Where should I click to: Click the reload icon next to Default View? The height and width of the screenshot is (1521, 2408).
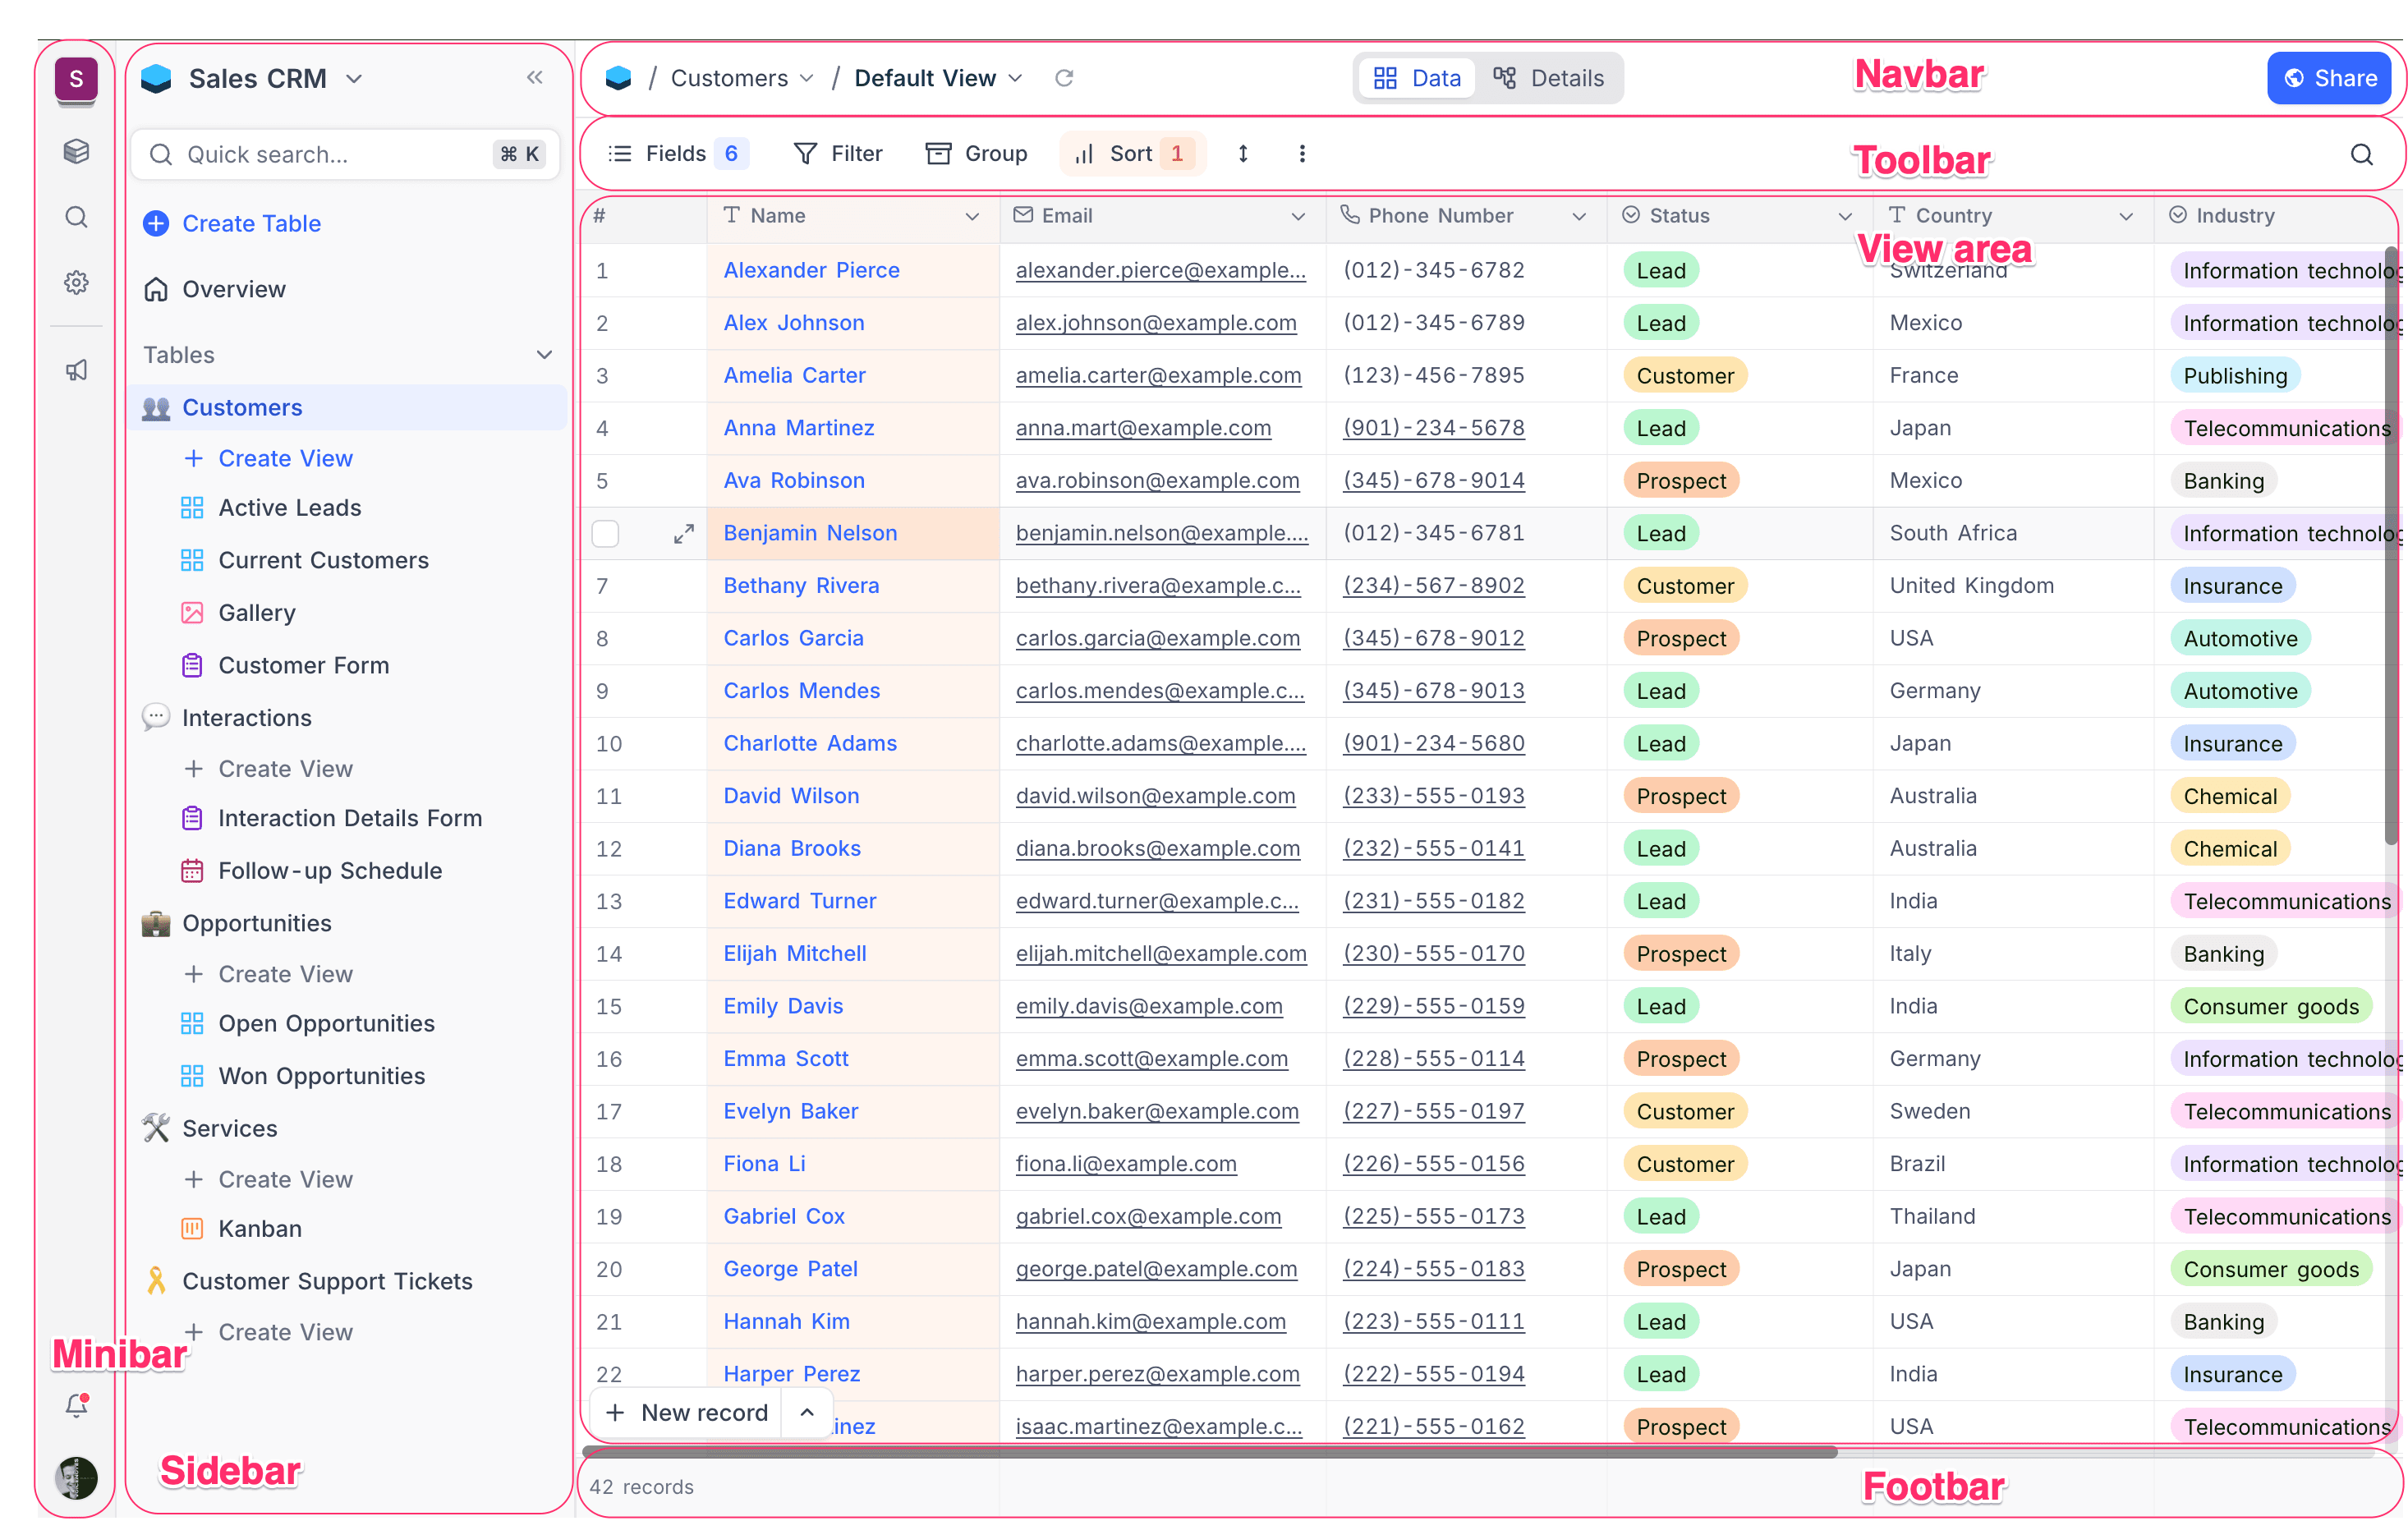(1064, 78)
